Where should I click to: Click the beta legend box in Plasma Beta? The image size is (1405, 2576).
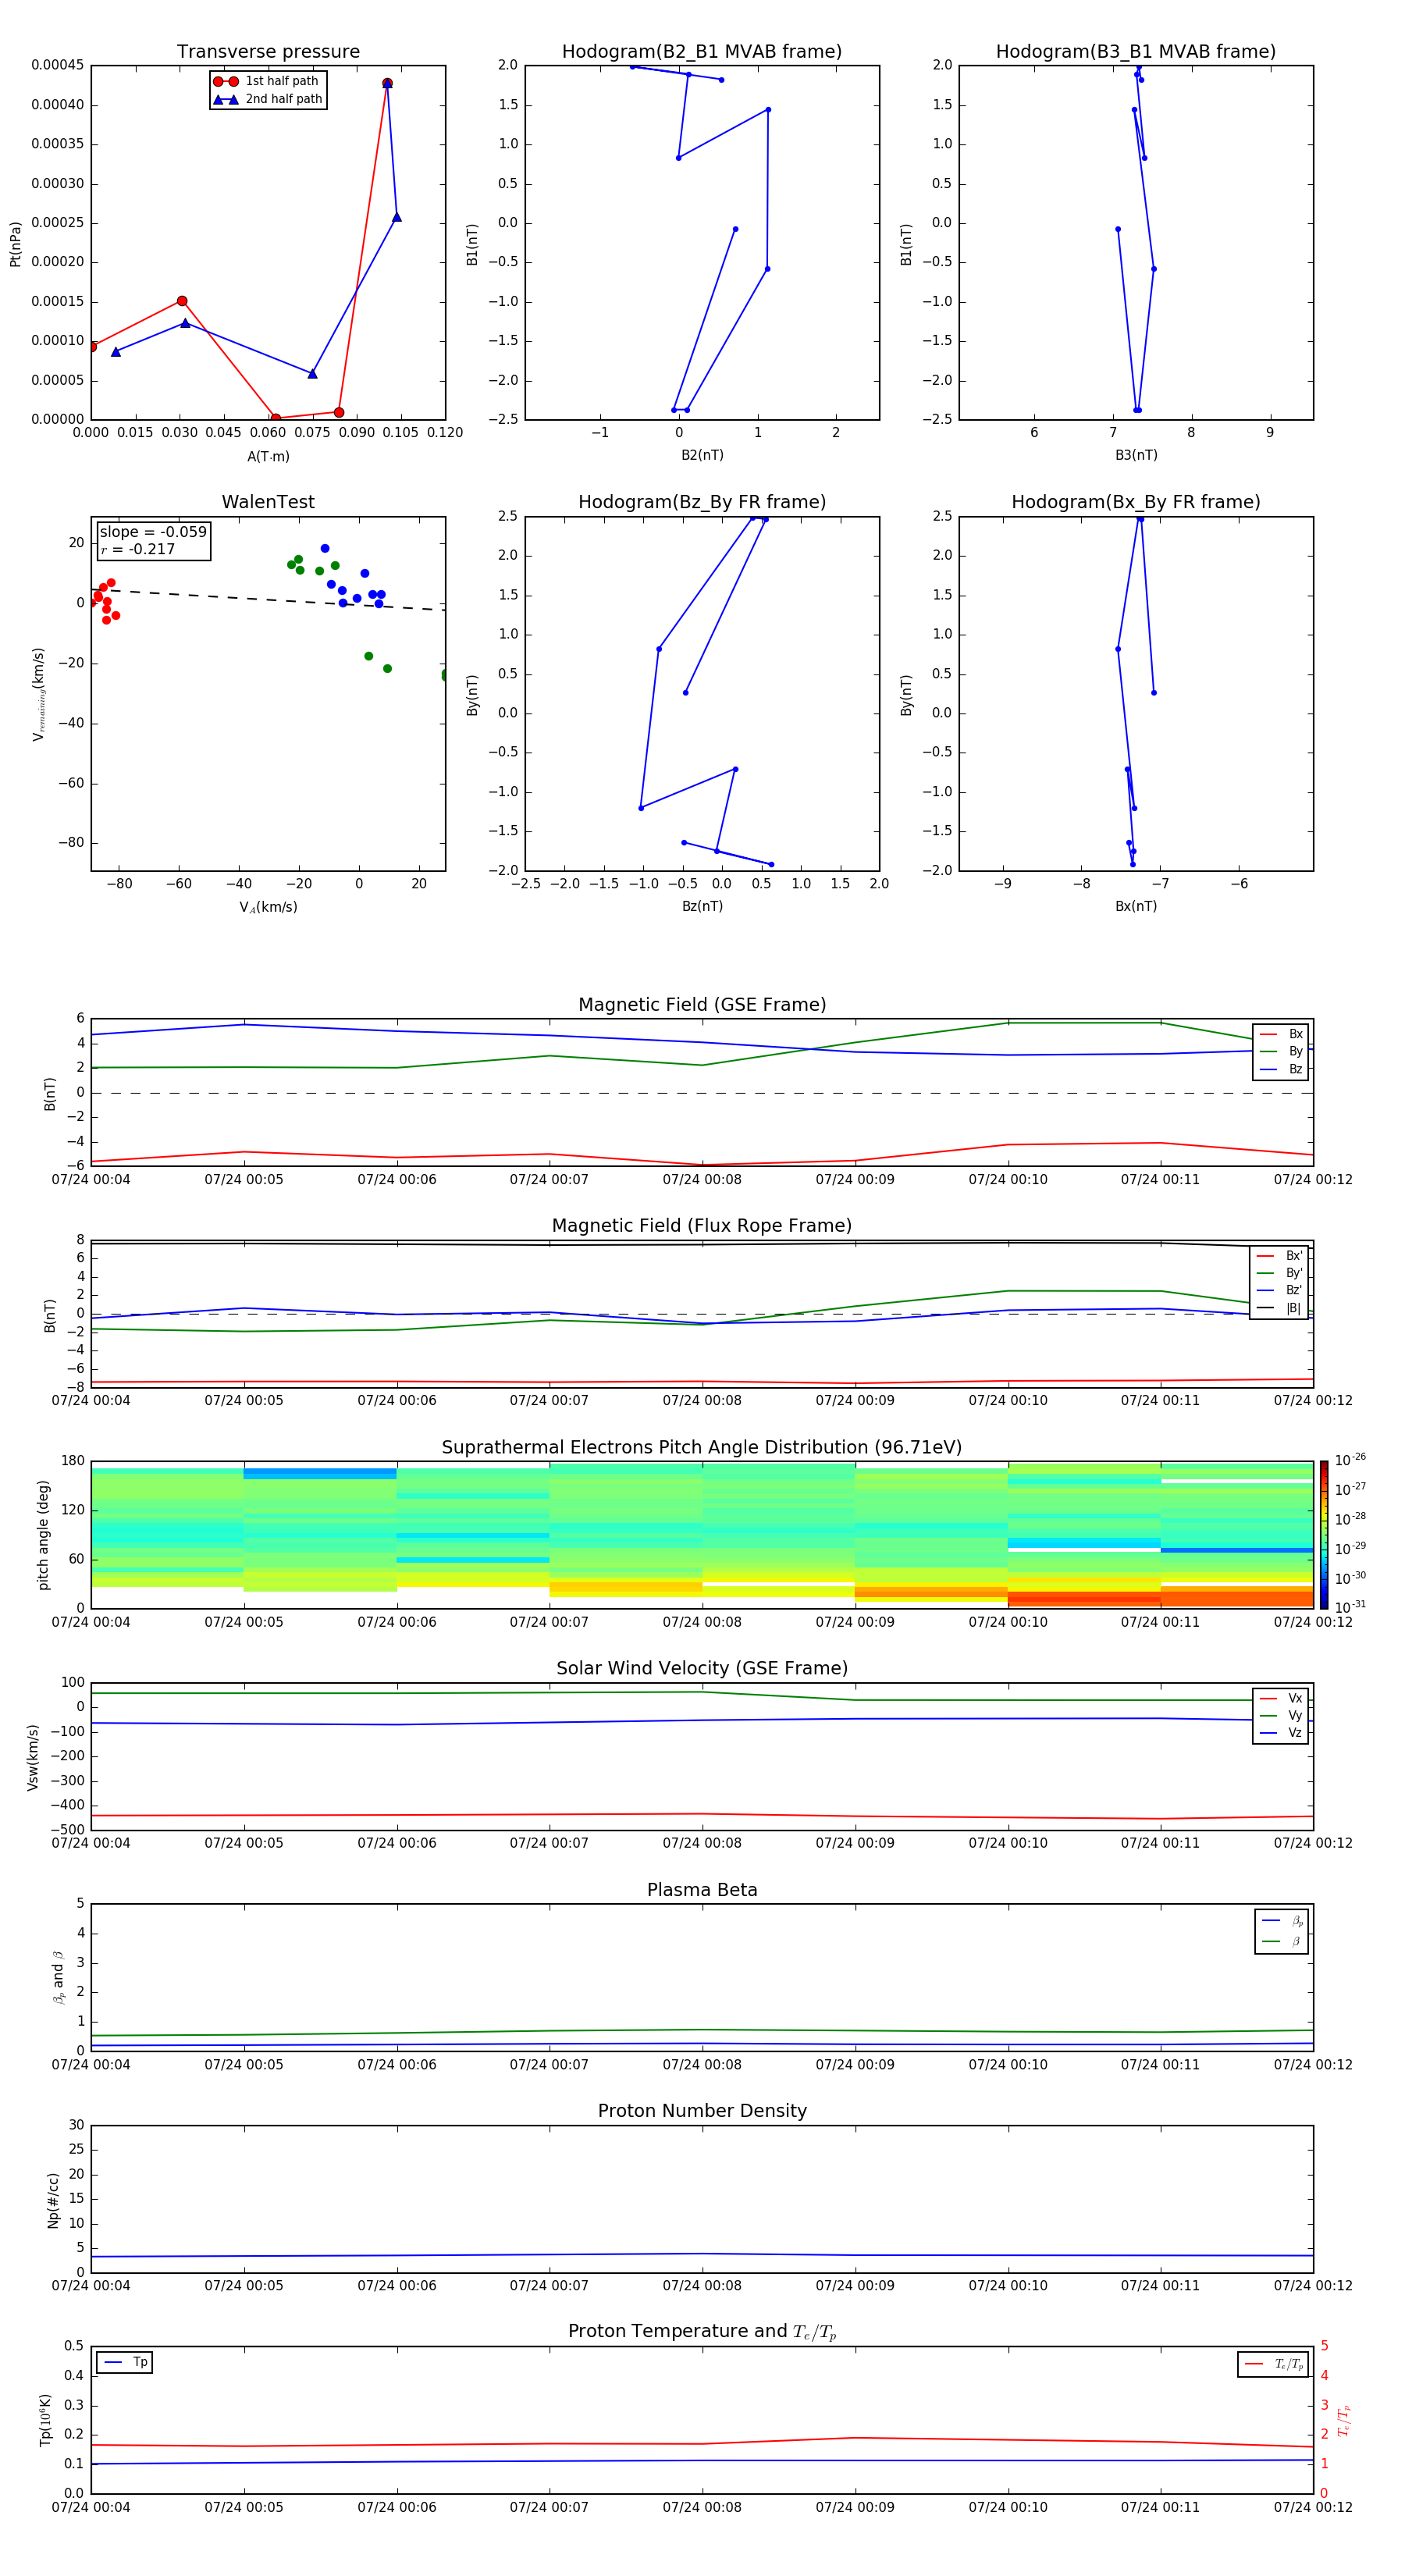point(1282,1931)
